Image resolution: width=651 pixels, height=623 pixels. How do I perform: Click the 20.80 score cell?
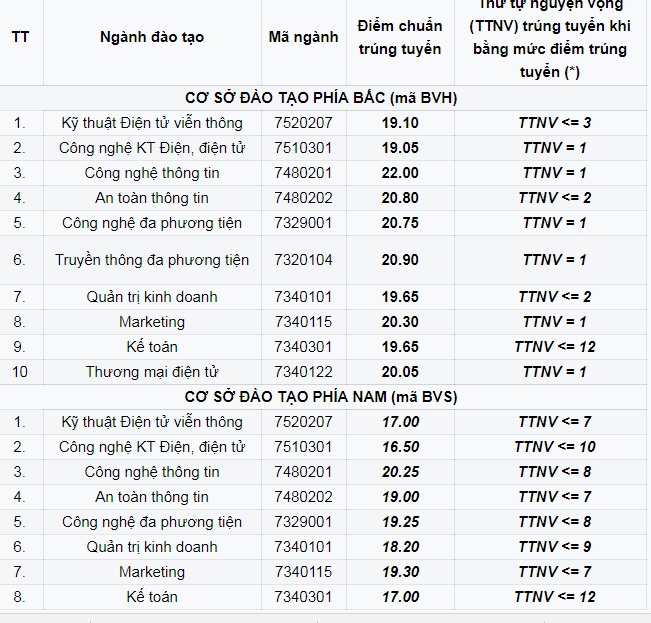click(400, 198)
